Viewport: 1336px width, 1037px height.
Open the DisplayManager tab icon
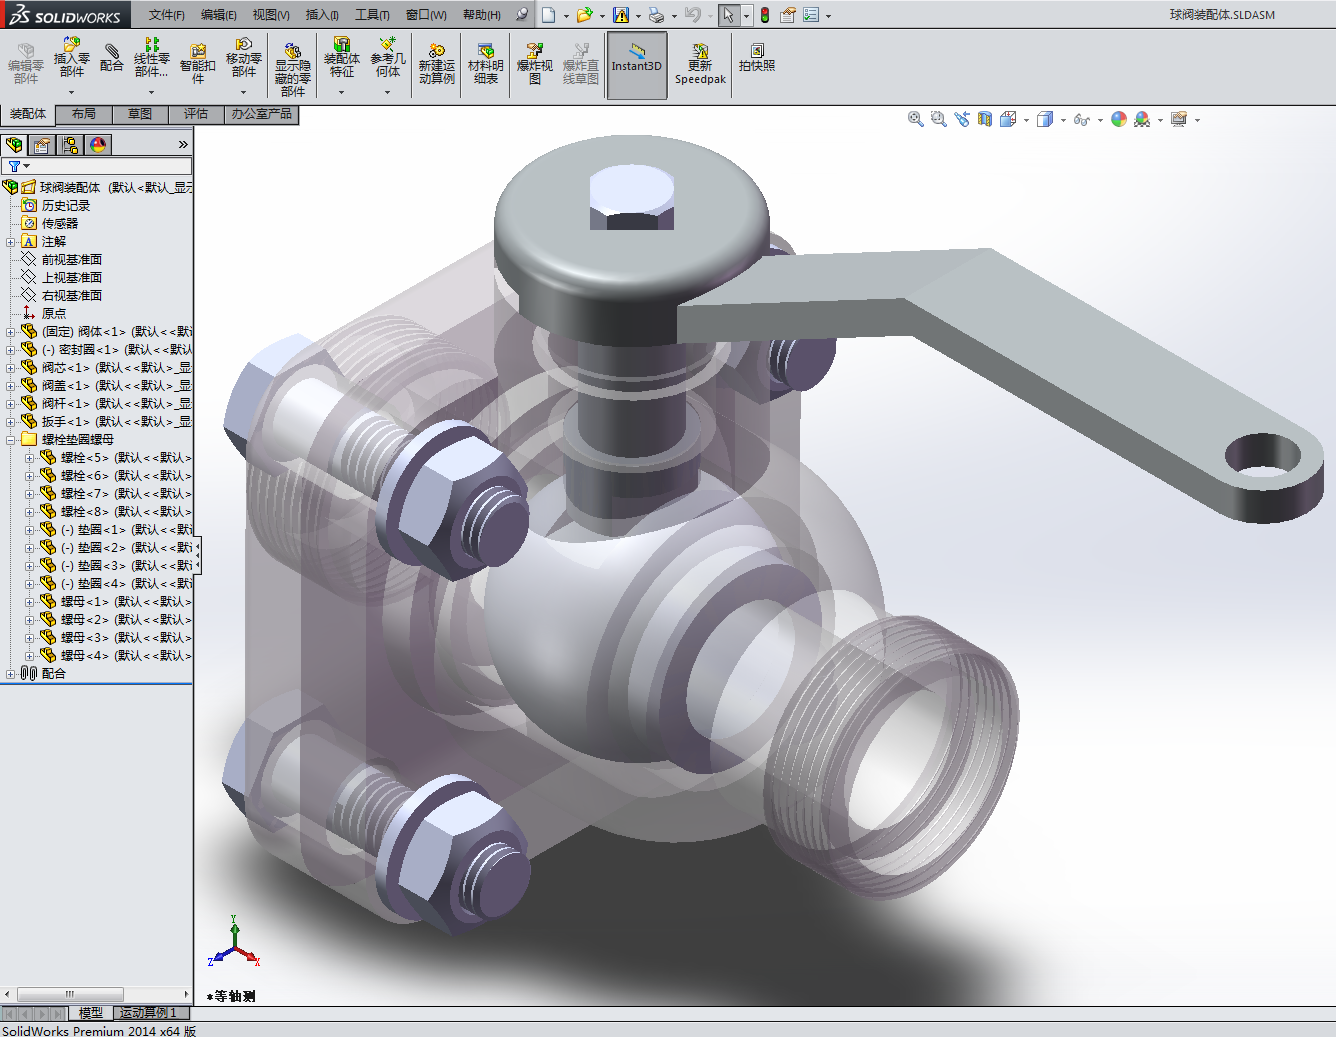point(98,145)
